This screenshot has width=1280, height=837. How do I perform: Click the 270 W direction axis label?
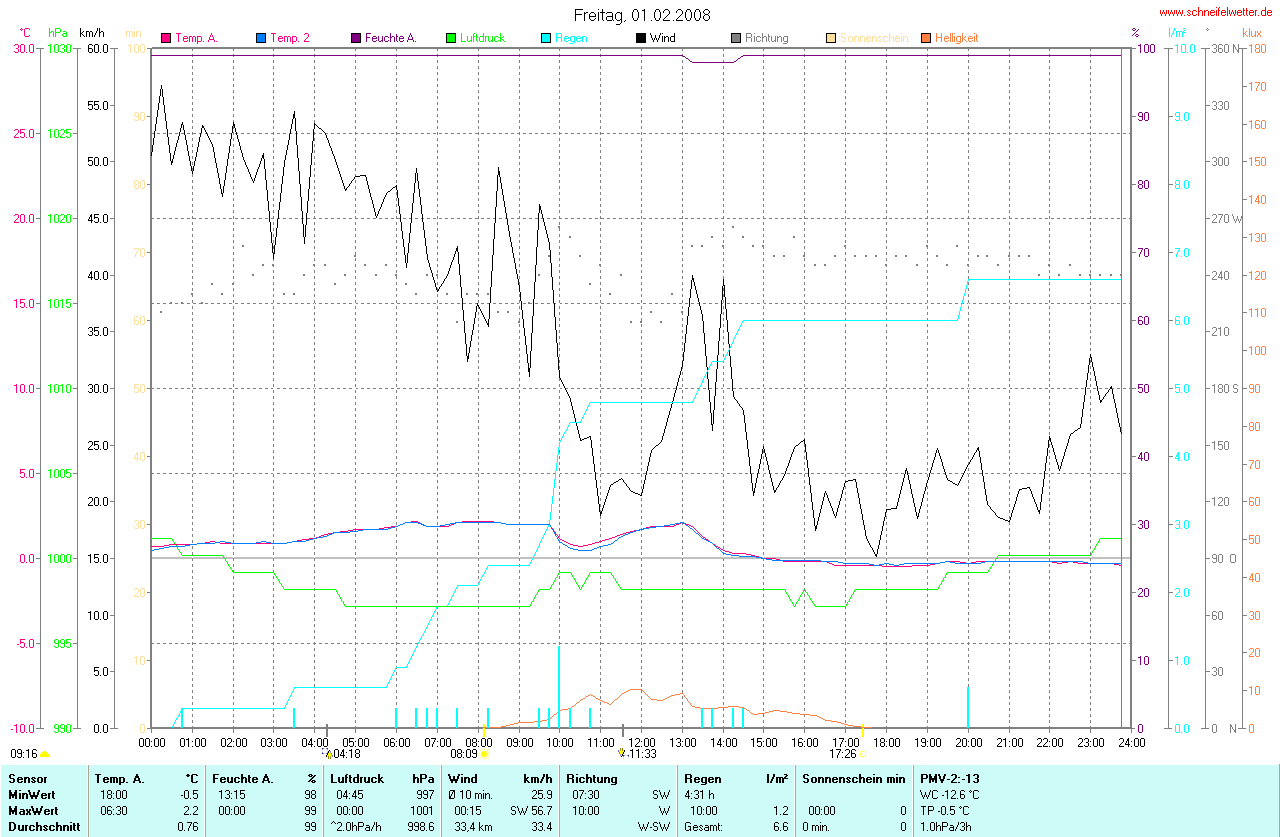[x=1228, y=219]
